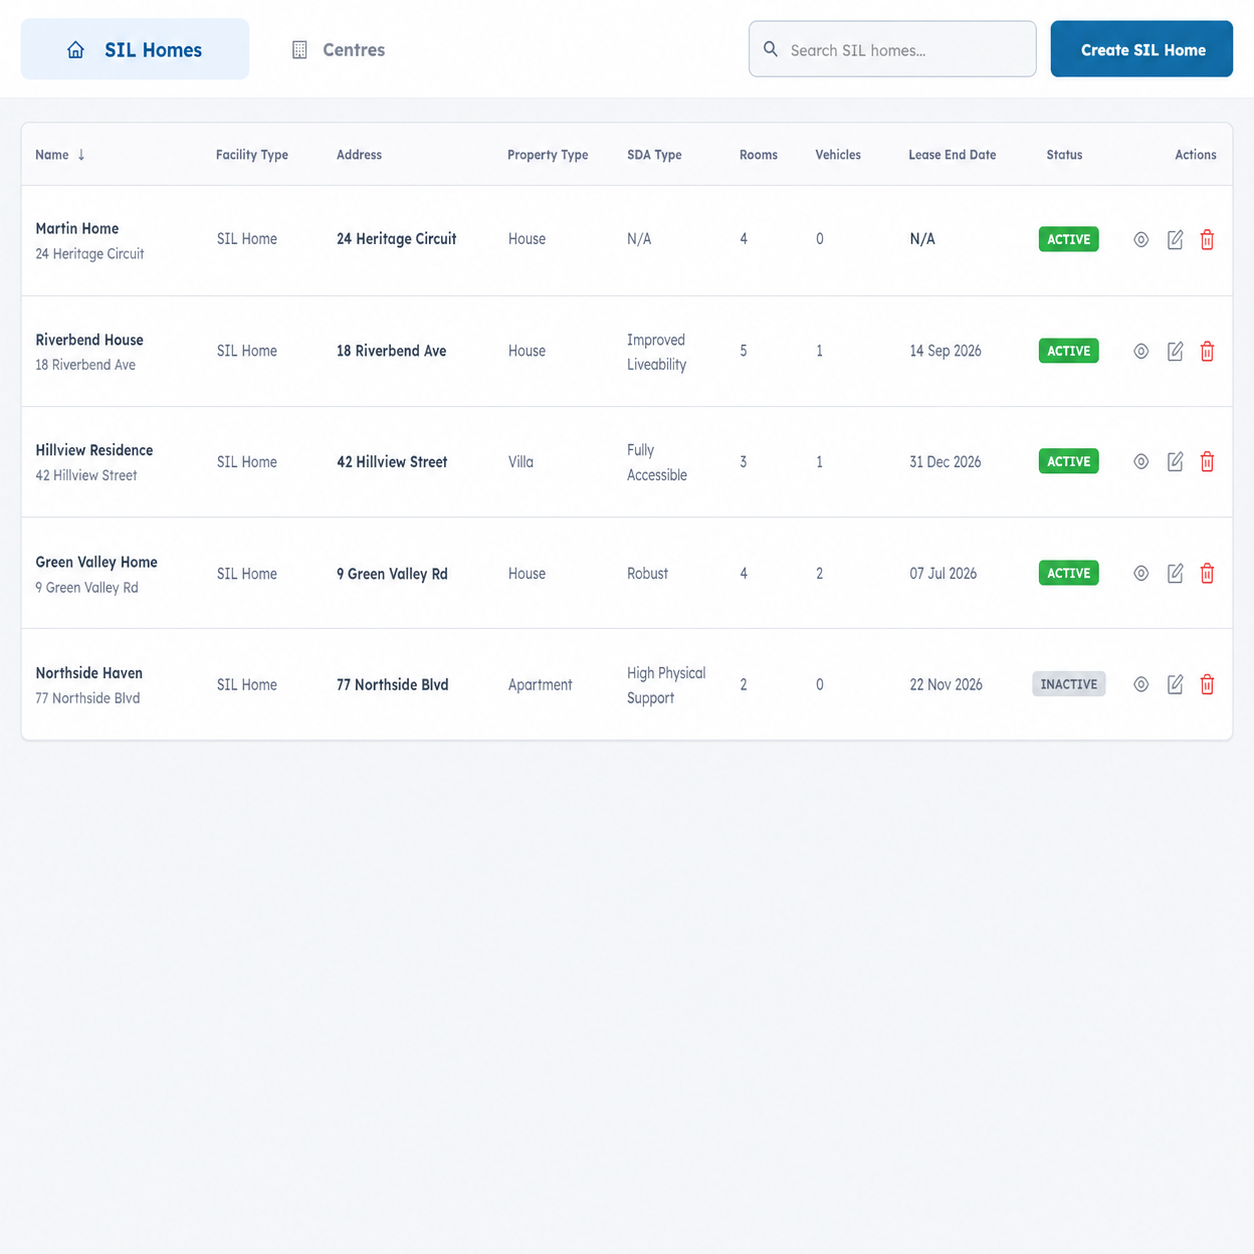
Task: Click the 22 Nov 2026 lease date
Action: coord(946,685)
